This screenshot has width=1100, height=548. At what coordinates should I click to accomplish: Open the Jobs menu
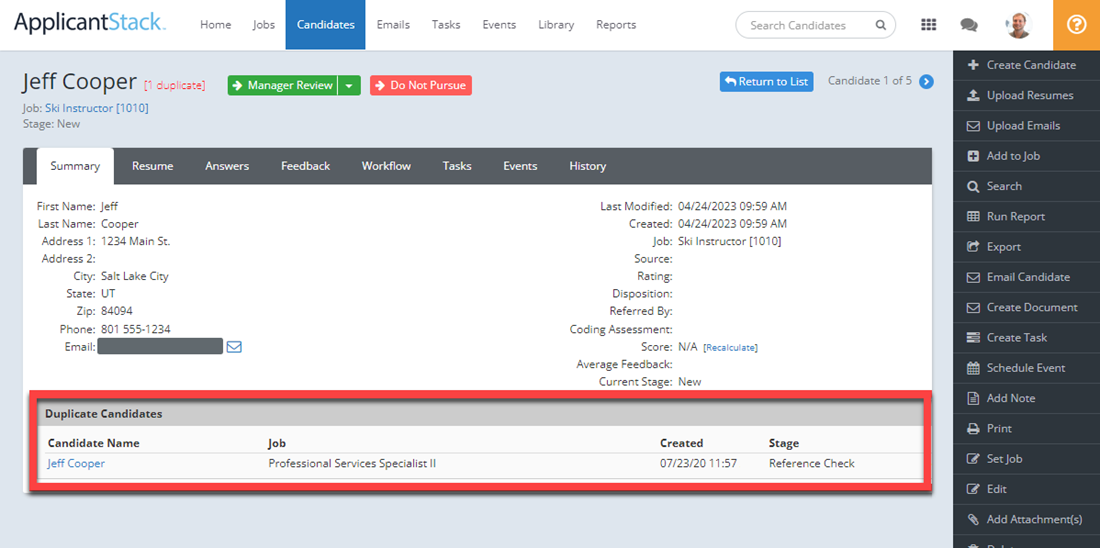264,25
